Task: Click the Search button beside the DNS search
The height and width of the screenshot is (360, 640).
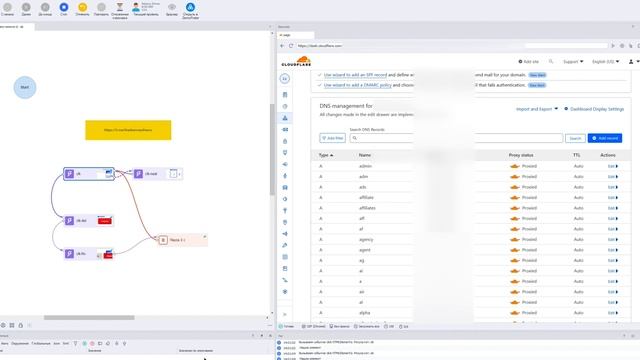Action: coord(575,138)
